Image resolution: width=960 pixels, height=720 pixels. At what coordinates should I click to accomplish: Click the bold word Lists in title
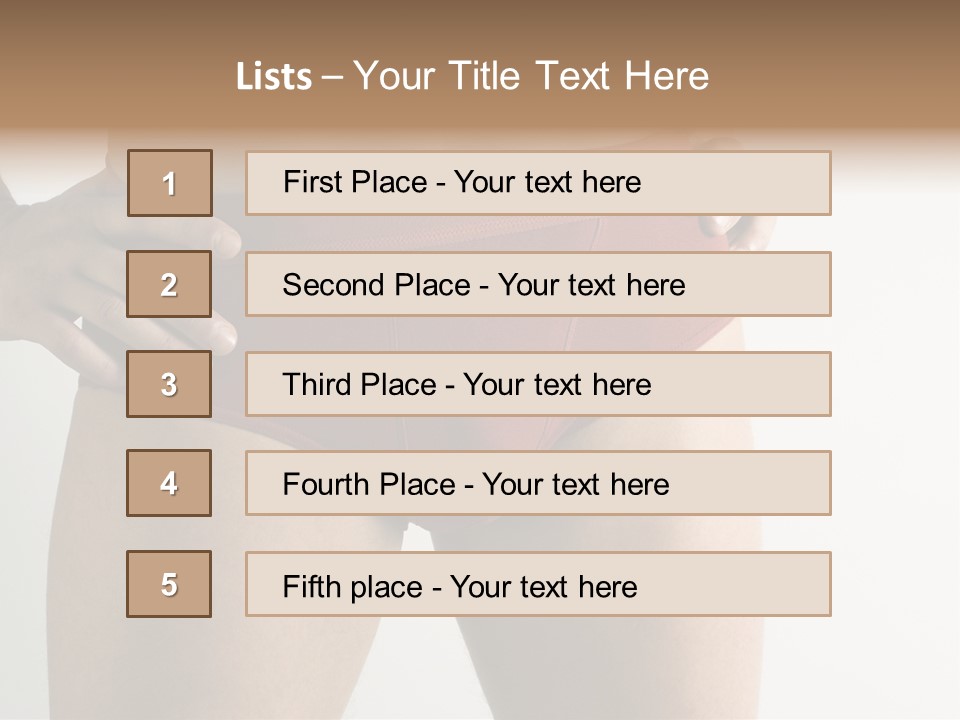pos(274,77)
